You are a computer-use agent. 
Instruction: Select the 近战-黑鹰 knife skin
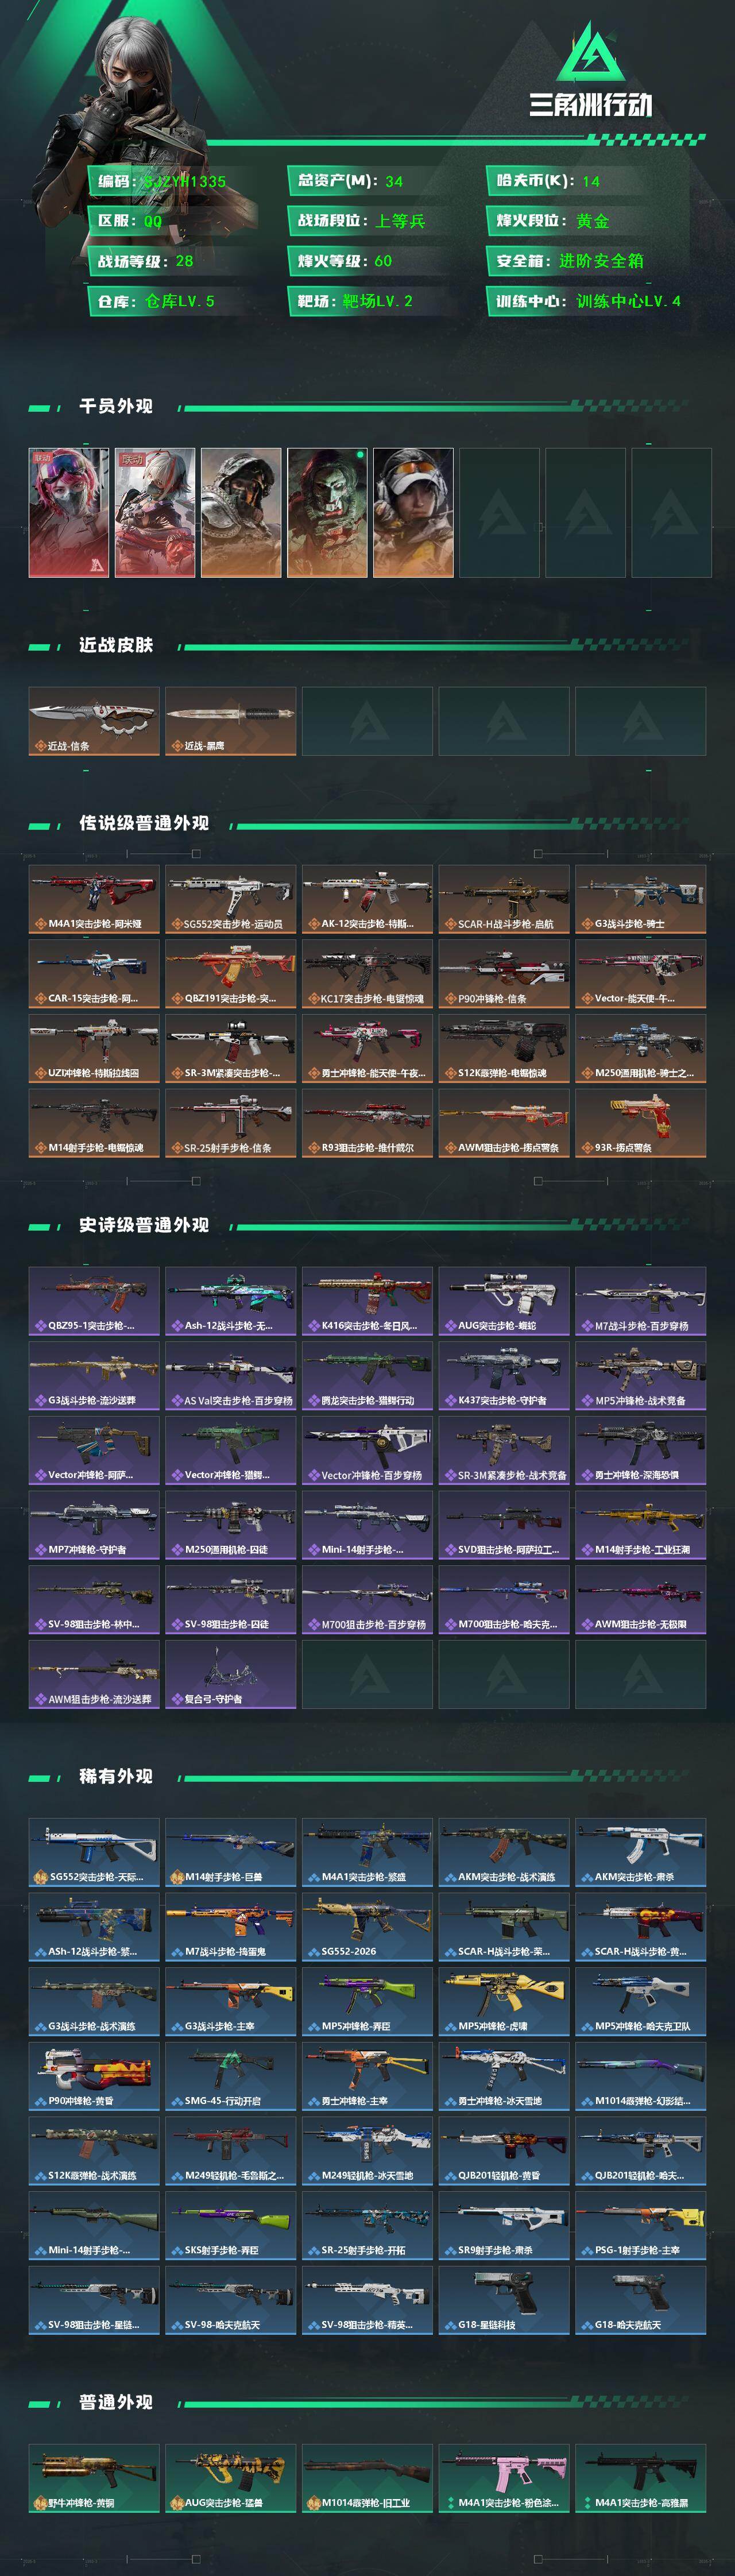[231, 720]
